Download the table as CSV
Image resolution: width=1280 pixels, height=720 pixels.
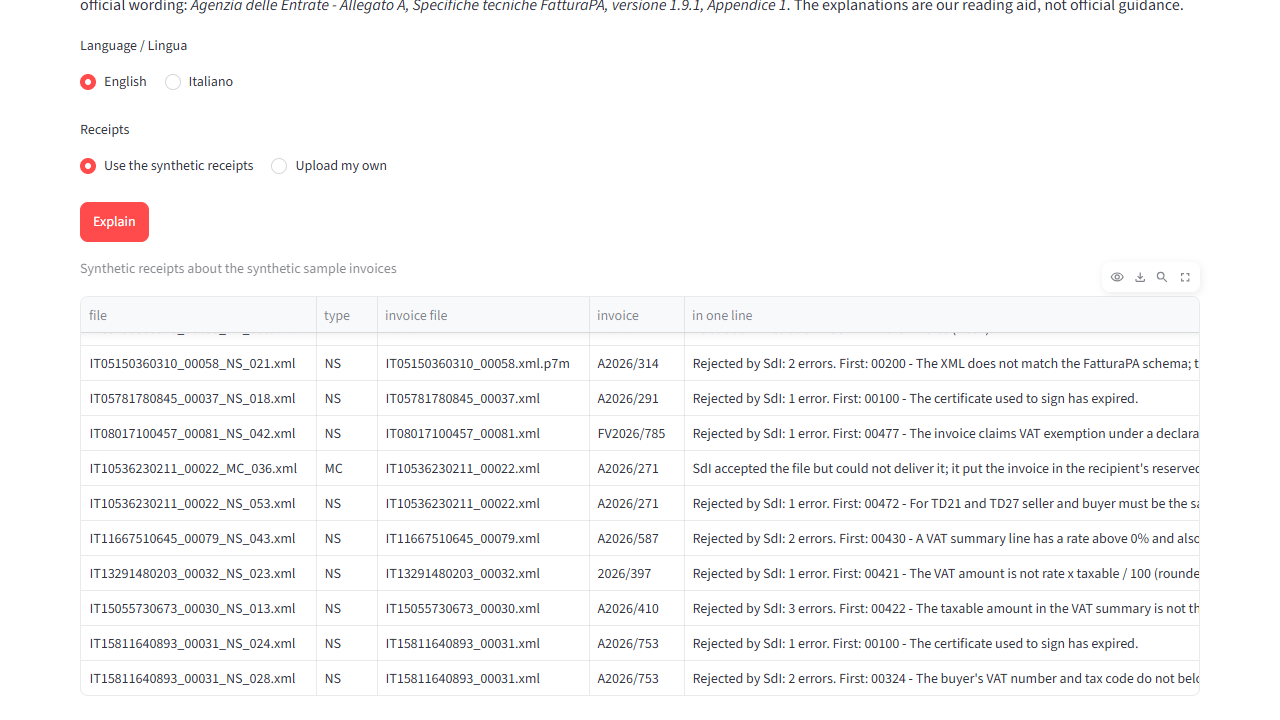click(x=1140, y=277)
